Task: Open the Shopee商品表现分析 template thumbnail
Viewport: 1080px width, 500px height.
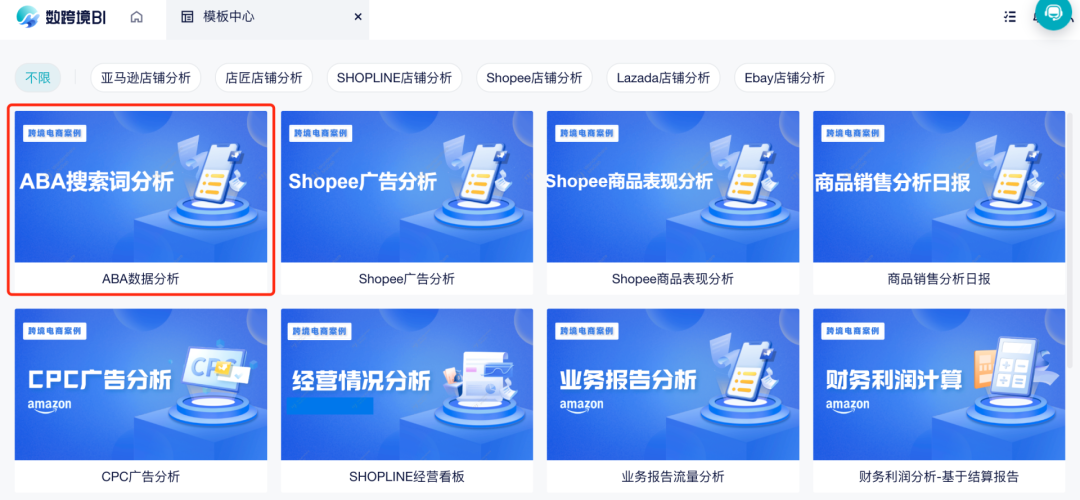Action: point(673,187)
